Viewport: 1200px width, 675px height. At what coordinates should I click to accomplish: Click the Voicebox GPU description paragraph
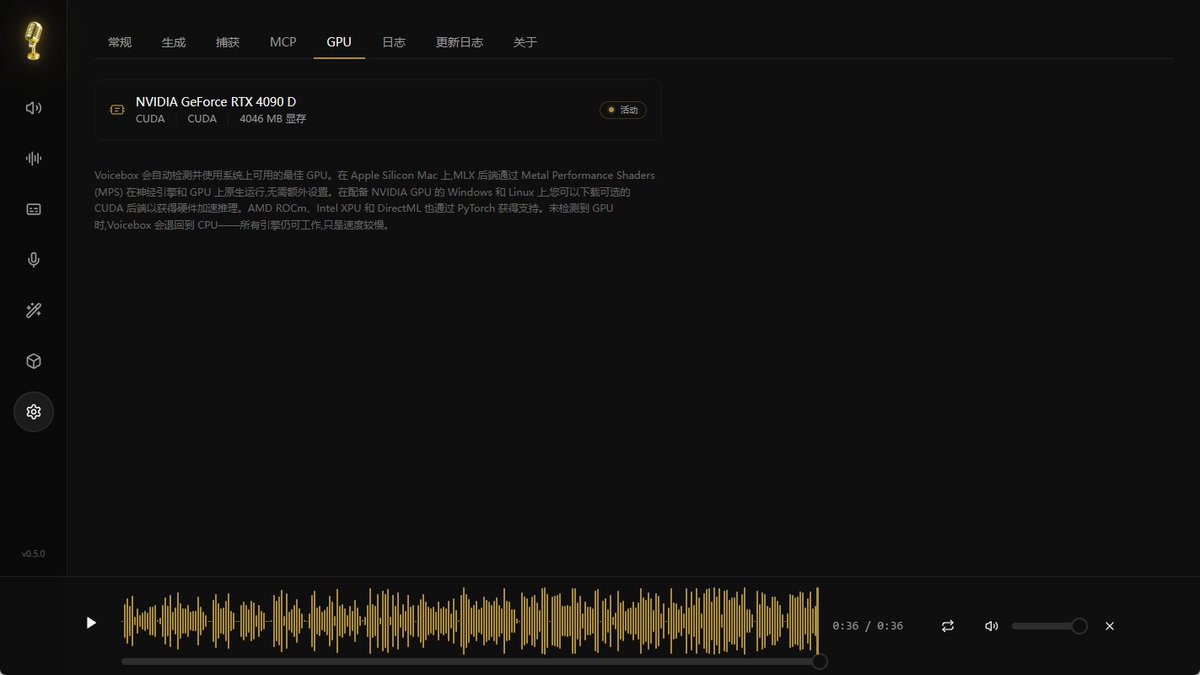pos(375,200)
